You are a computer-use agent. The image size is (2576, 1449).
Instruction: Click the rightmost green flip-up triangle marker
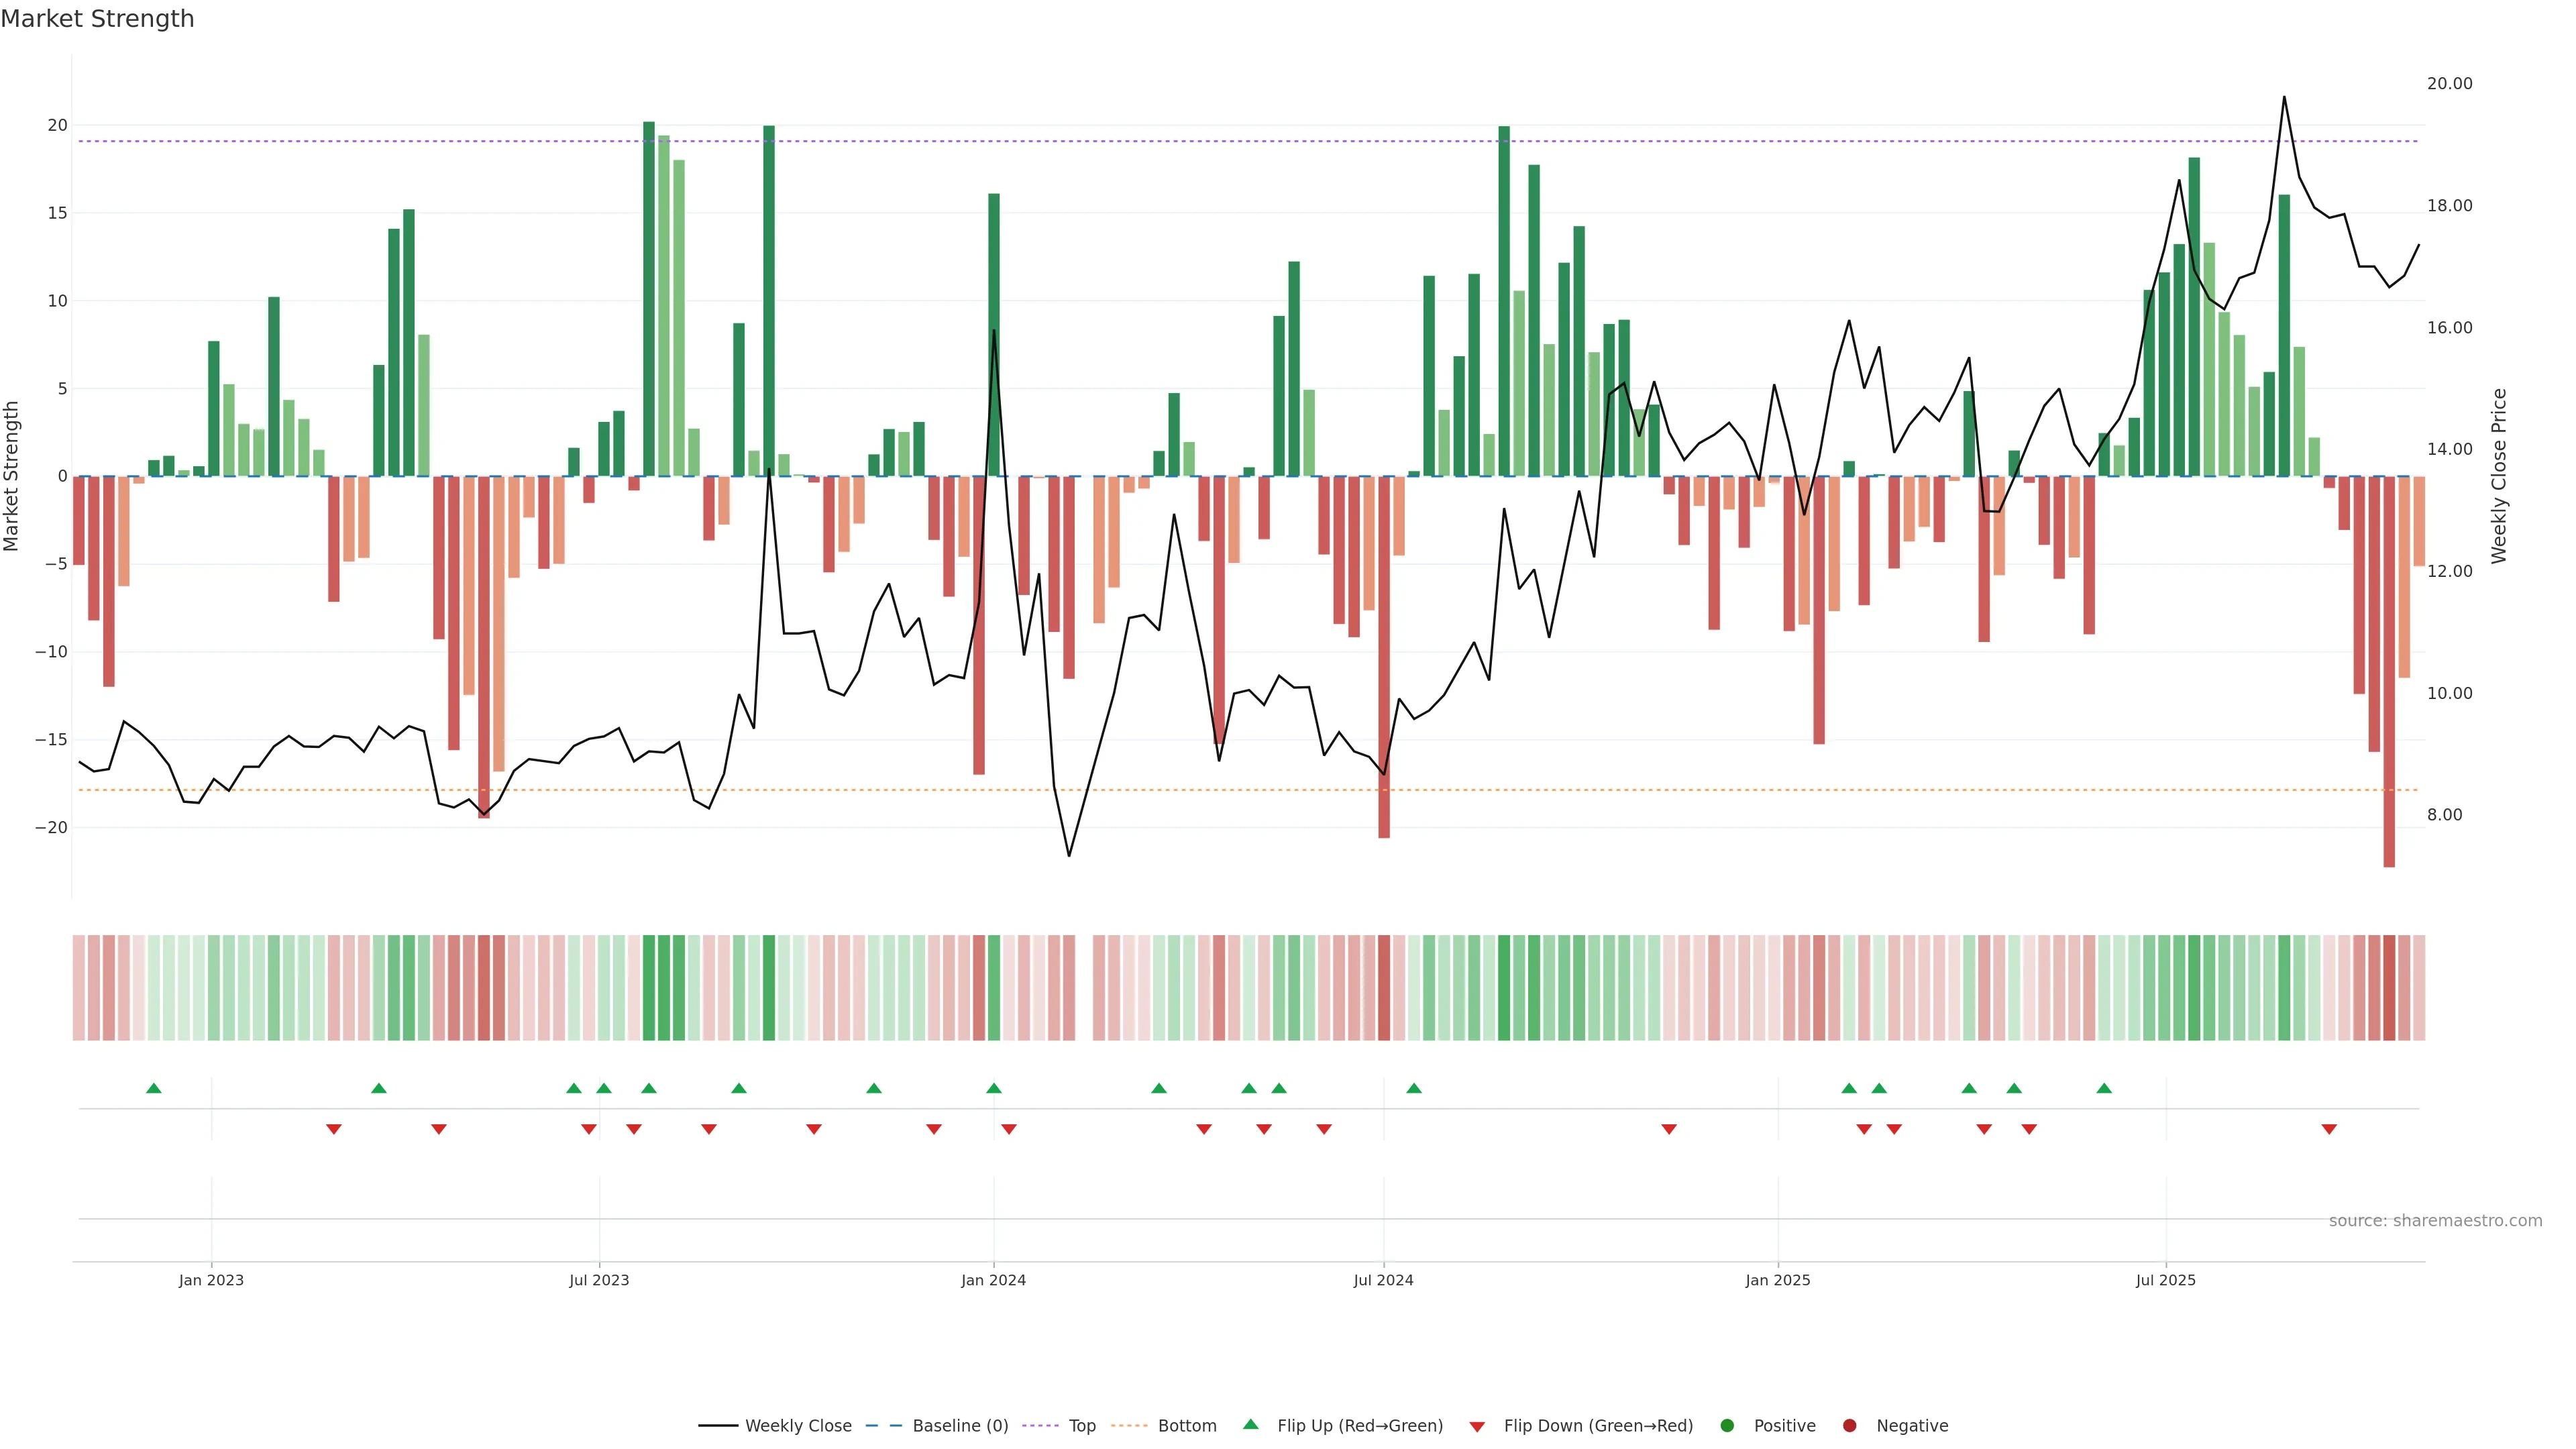coord(2104,1088)
